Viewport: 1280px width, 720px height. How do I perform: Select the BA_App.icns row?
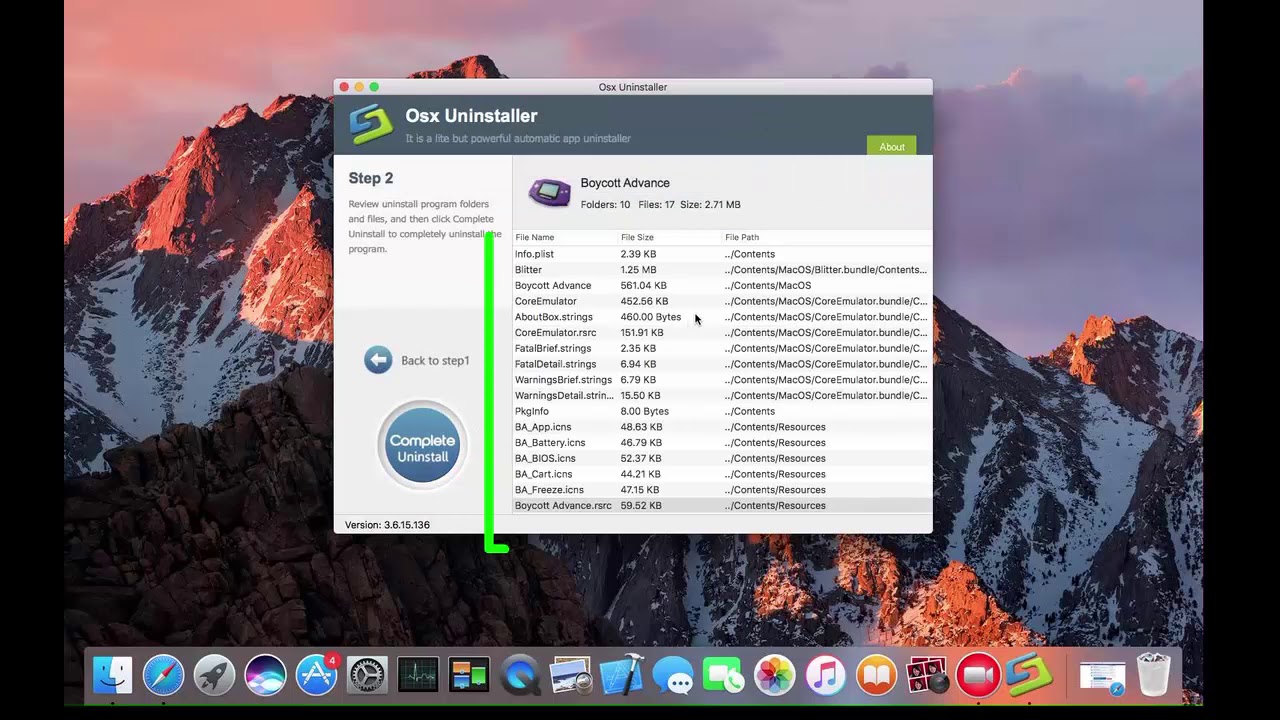(x=722, y=427)
